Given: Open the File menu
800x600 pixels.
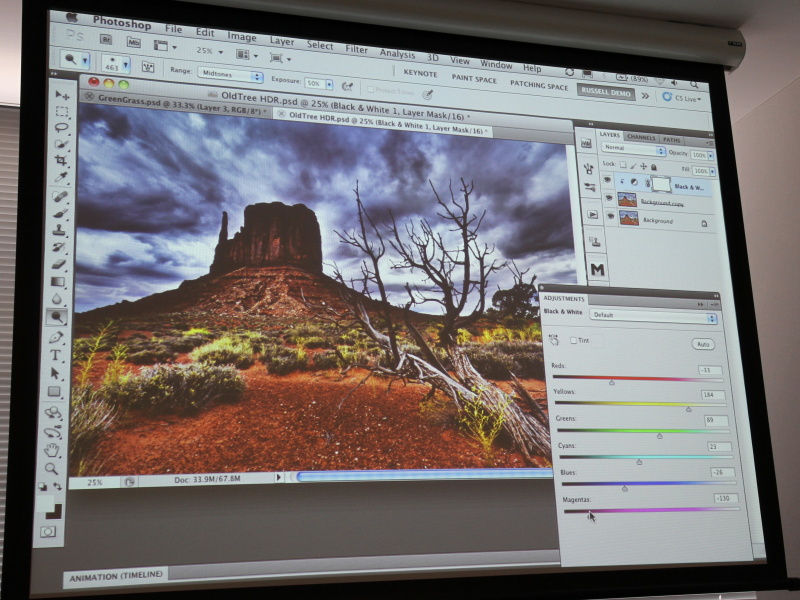Looking at the screenshot, I should point(173,29).
